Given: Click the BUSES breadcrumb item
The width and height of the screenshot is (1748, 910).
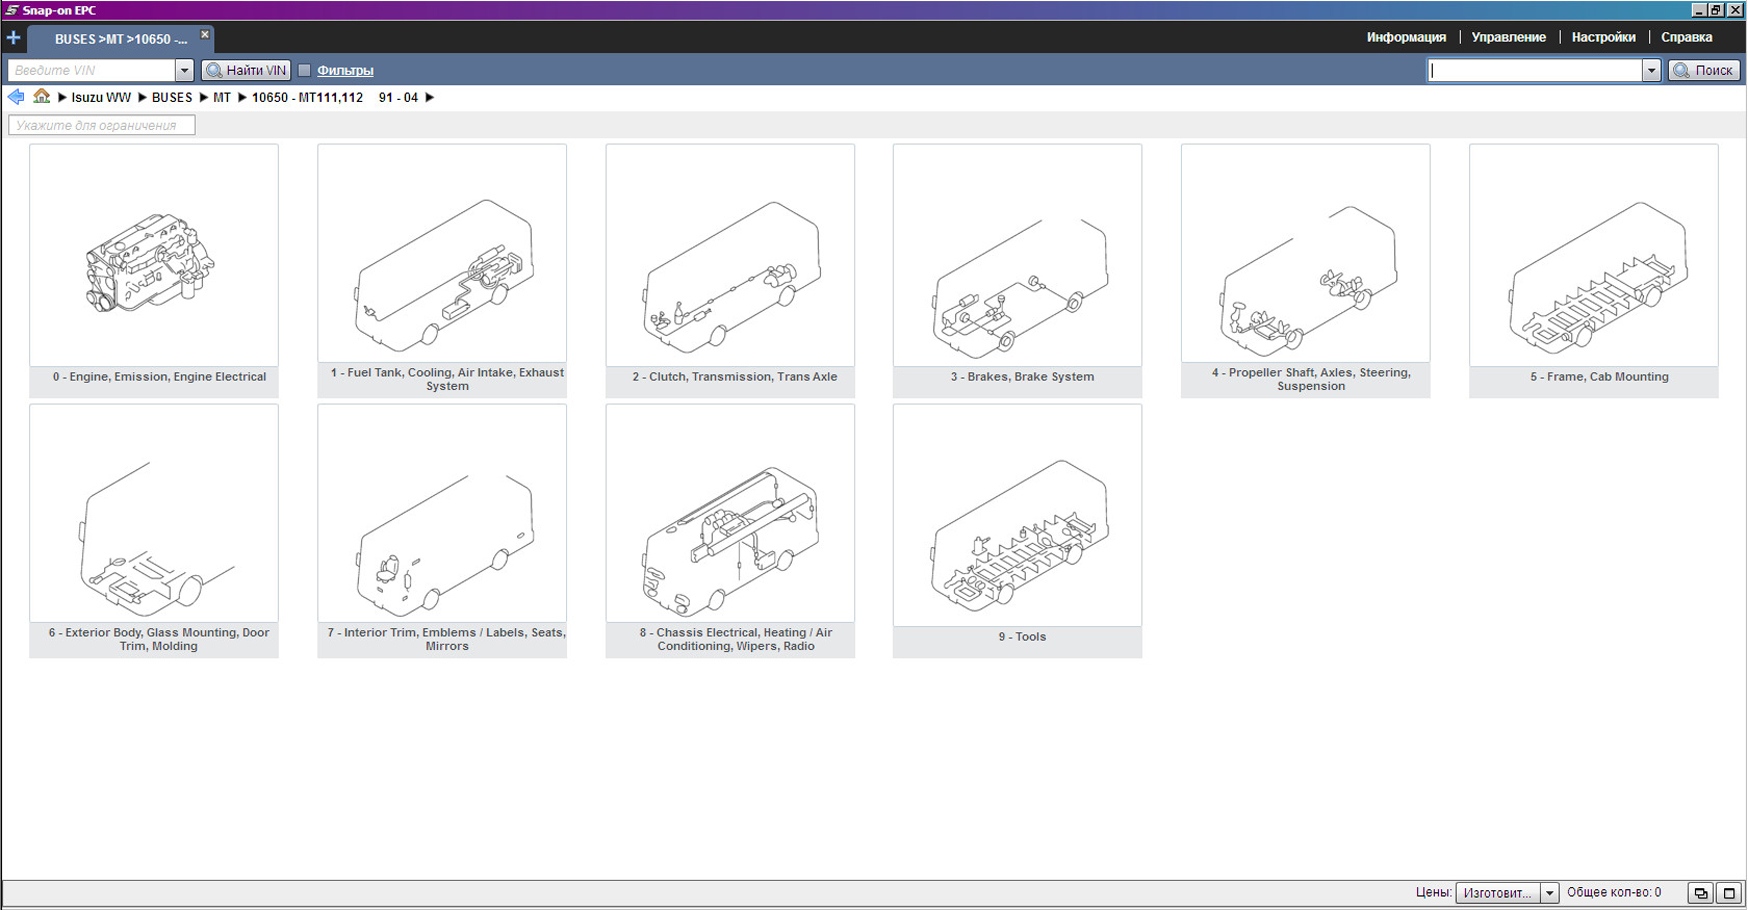Looking at the screenshot, I should (172, 97).
